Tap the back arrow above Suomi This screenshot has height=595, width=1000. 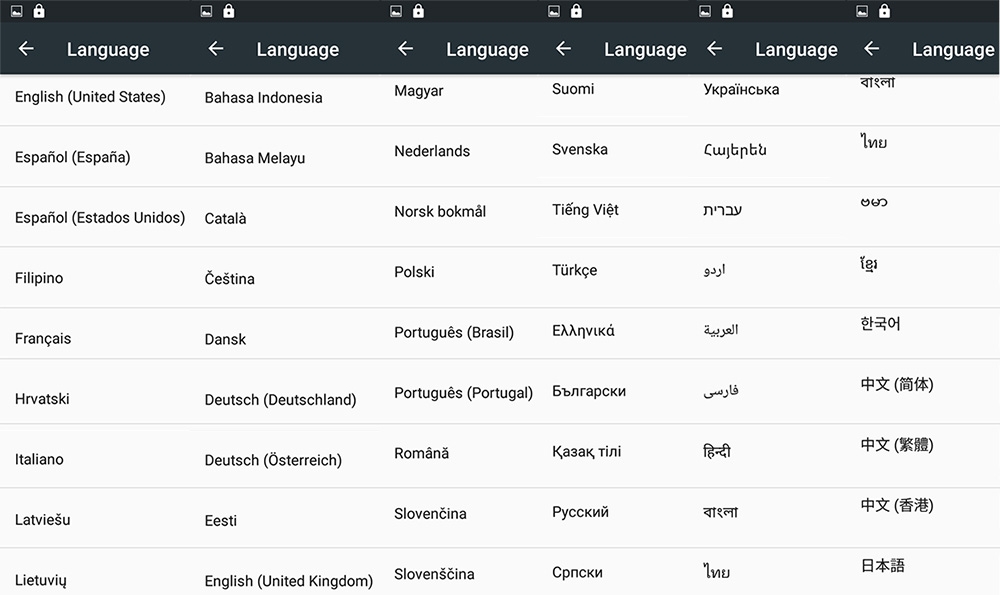[563, 49]
